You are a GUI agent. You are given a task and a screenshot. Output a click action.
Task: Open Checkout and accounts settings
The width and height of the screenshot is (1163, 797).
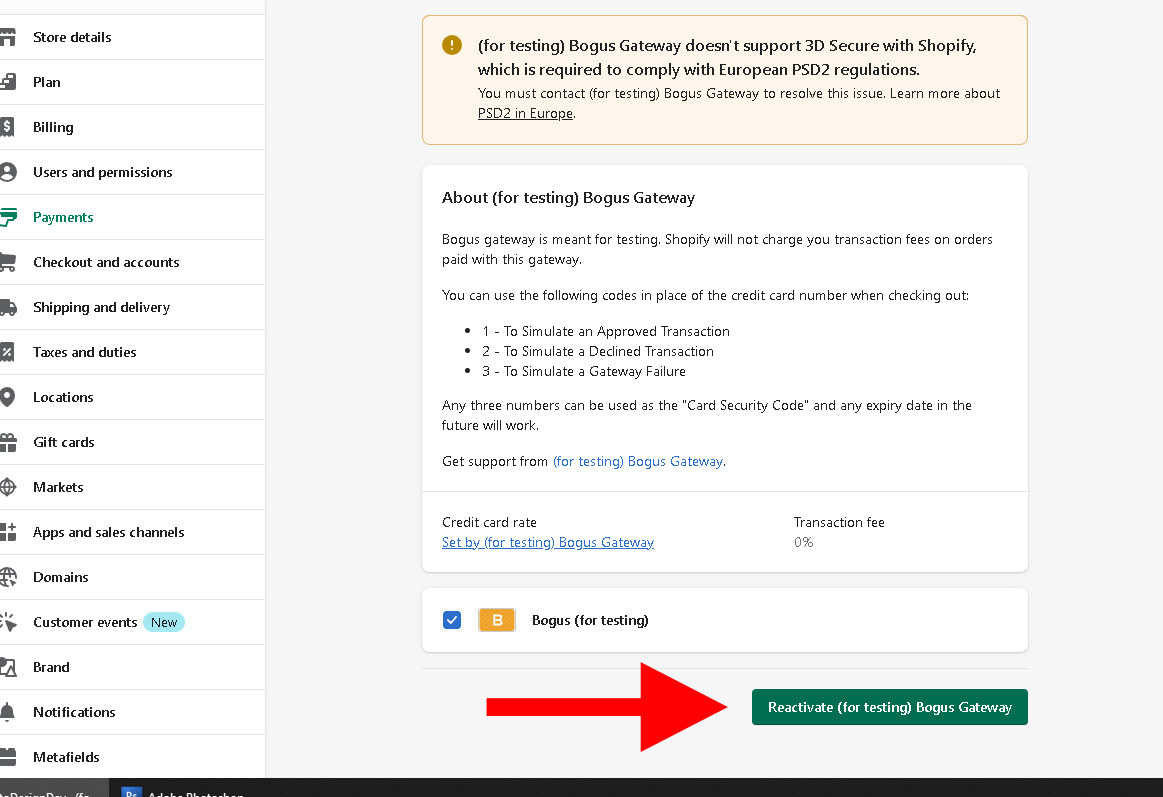pyautogui.click(x=132, y=262)
